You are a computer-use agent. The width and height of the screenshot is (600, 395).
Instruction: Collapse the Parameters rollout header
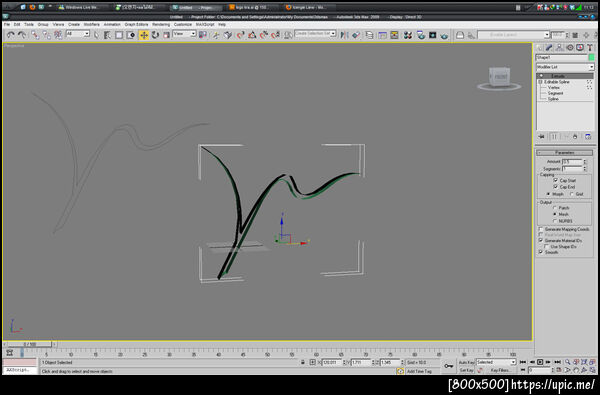pos(564,152)
